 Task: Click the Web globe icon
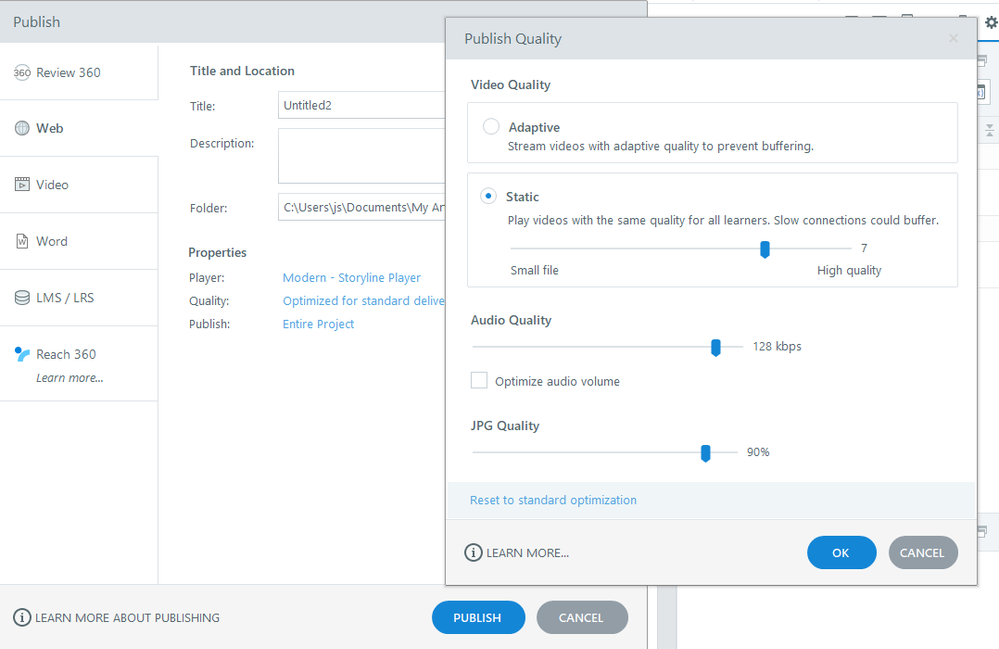[x=22, y=128]
